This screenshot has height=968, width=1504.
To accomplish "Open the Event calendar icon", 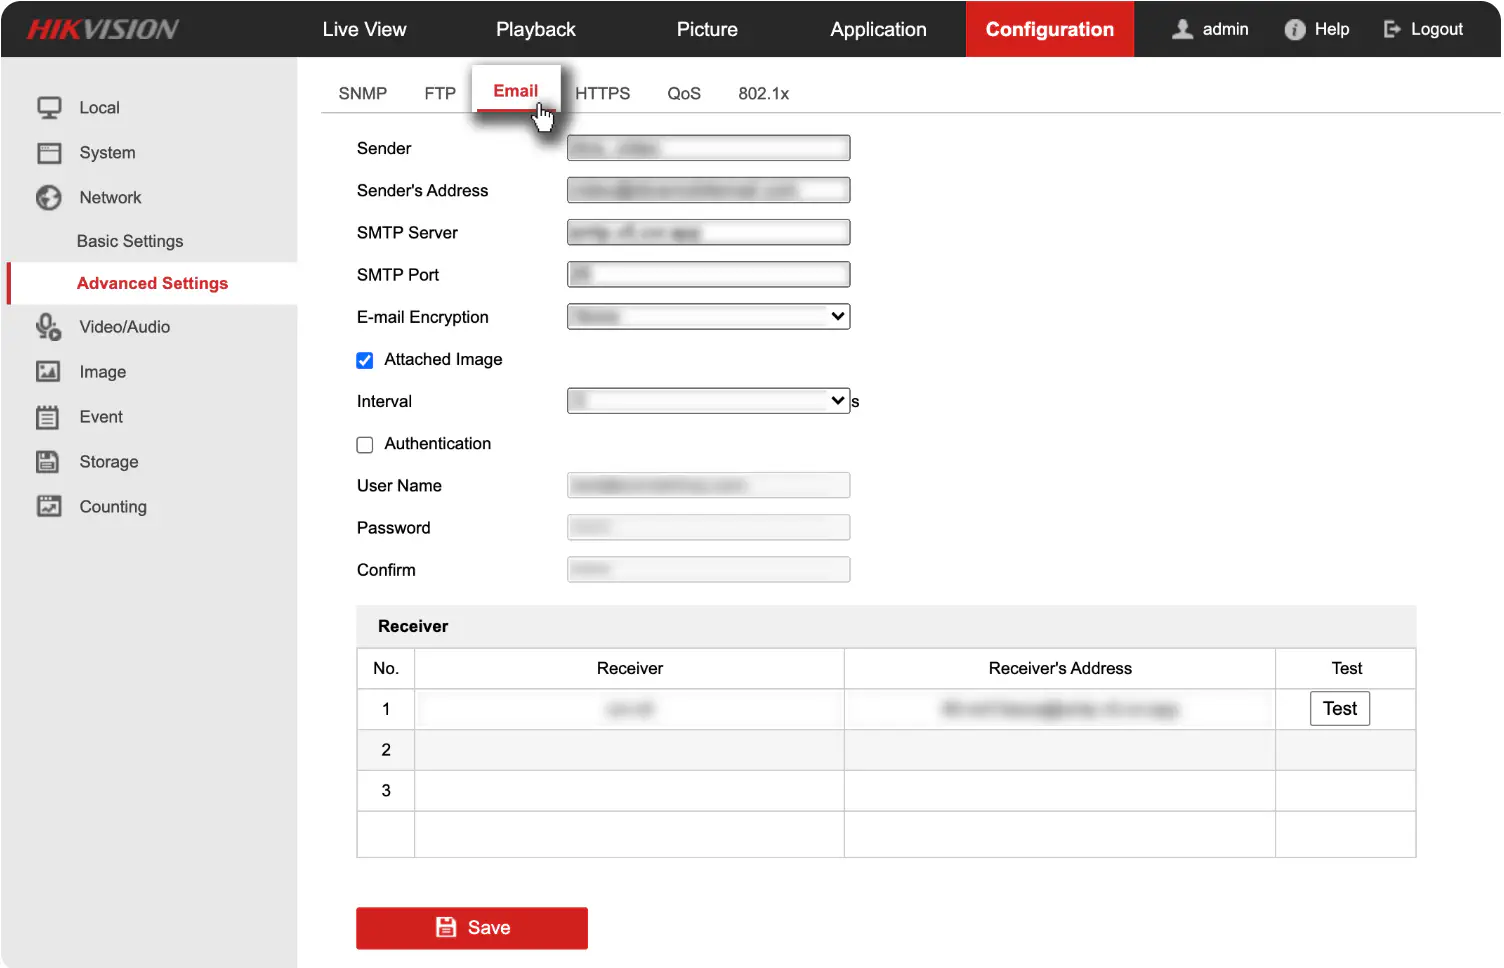I will (x=48, y=417).
